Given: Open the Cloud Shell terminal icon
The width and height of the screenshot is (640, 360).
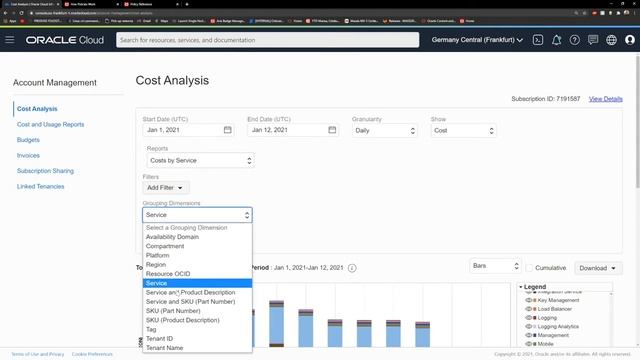Looking at the screenshot, I should coord(538,40).
